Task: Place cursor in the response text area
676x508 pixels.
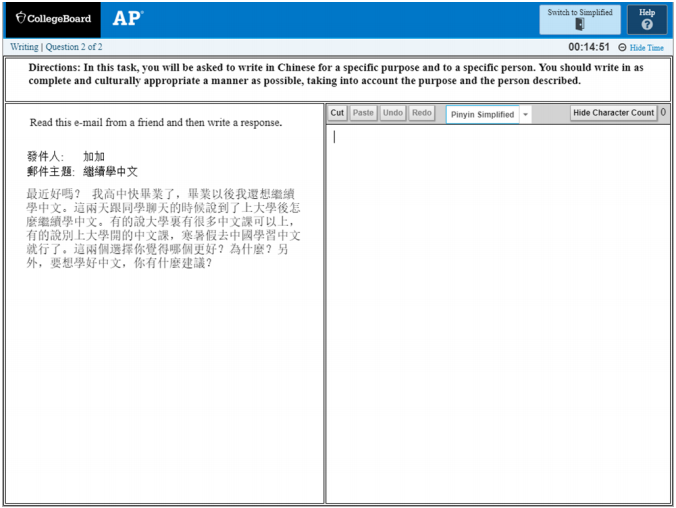Action: click(x=500, y=300)
